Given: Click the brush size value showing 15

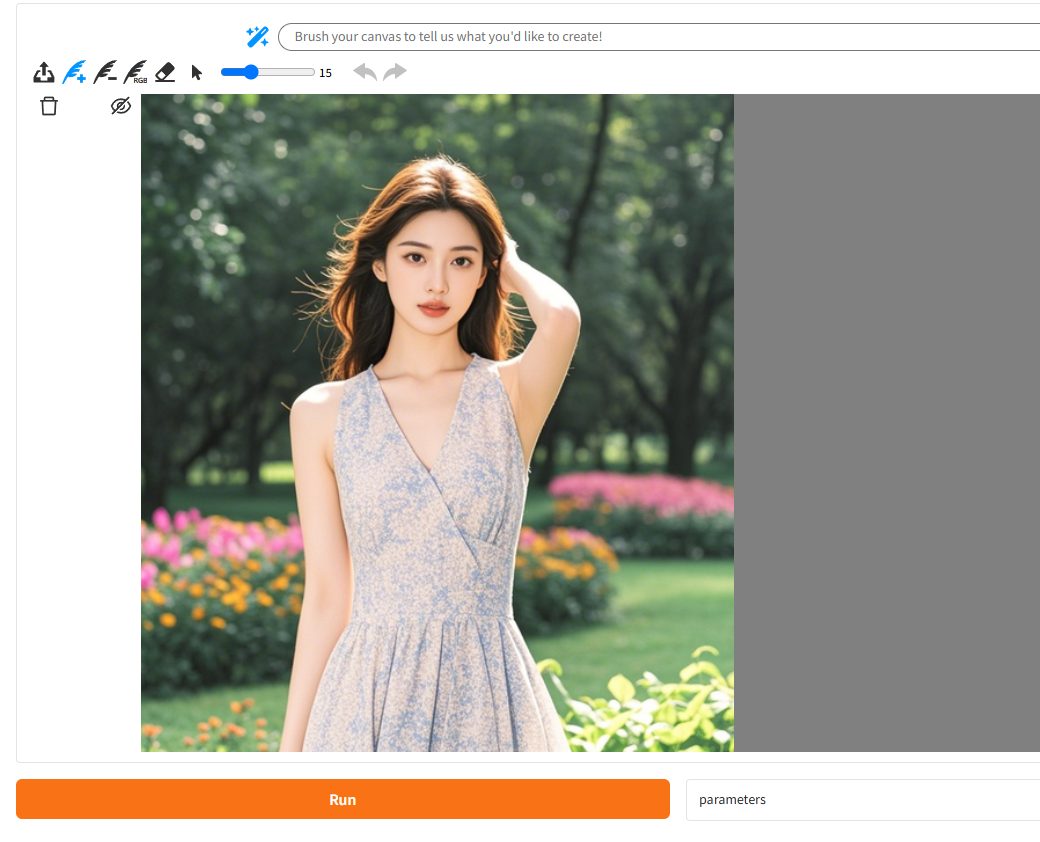Looking at the screenshot, I should pos(325,72).
